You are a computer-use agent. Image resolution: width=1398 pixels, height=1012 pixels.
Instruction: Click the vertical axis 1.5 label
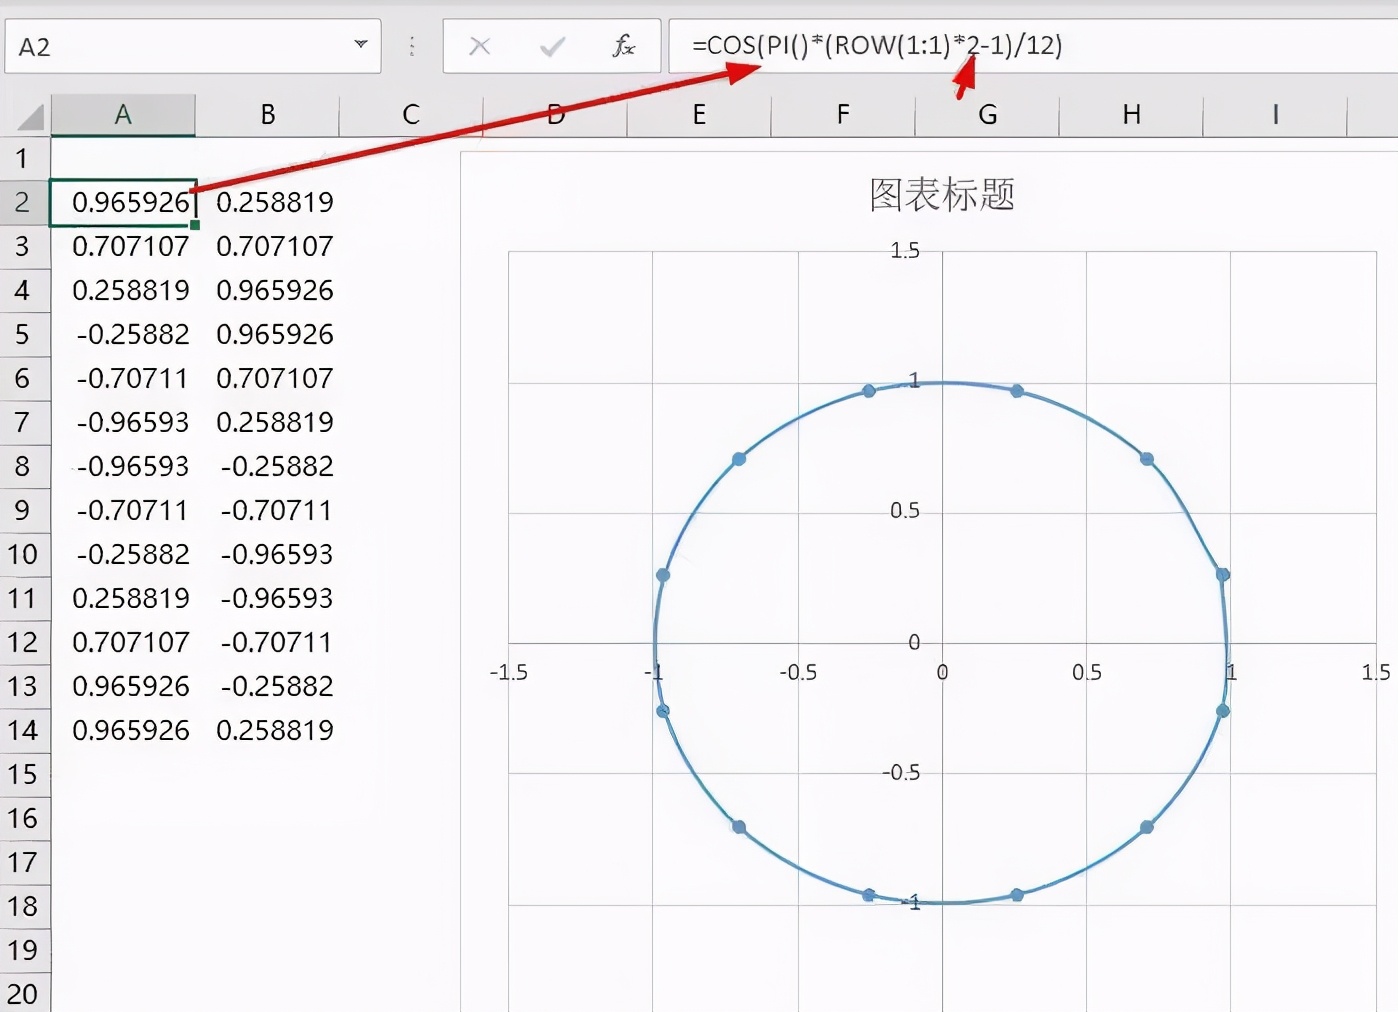pyautogui.click(x=904, y=251)
